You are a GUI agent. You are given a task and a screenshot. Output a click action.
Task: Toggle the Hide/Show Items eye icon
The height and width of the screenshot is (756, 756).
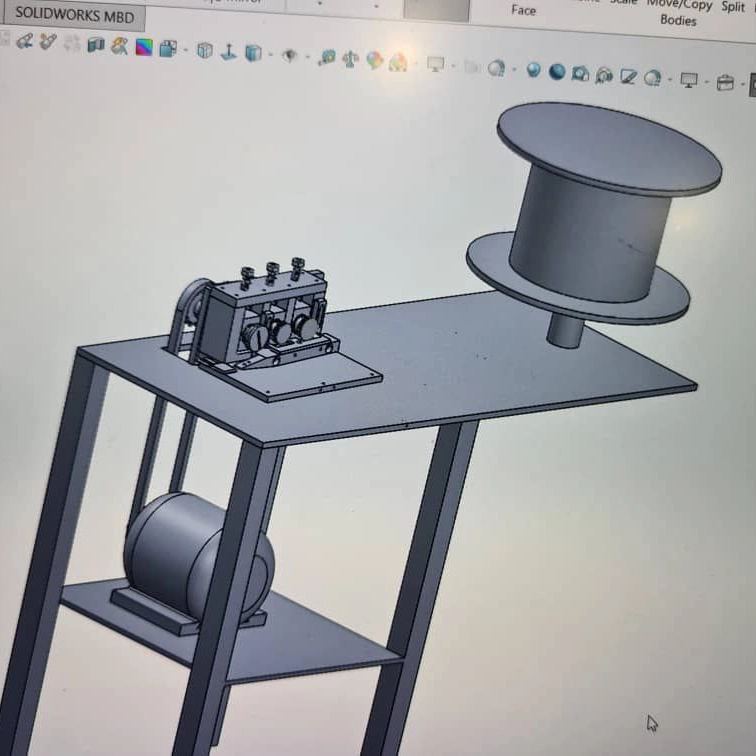289,56
